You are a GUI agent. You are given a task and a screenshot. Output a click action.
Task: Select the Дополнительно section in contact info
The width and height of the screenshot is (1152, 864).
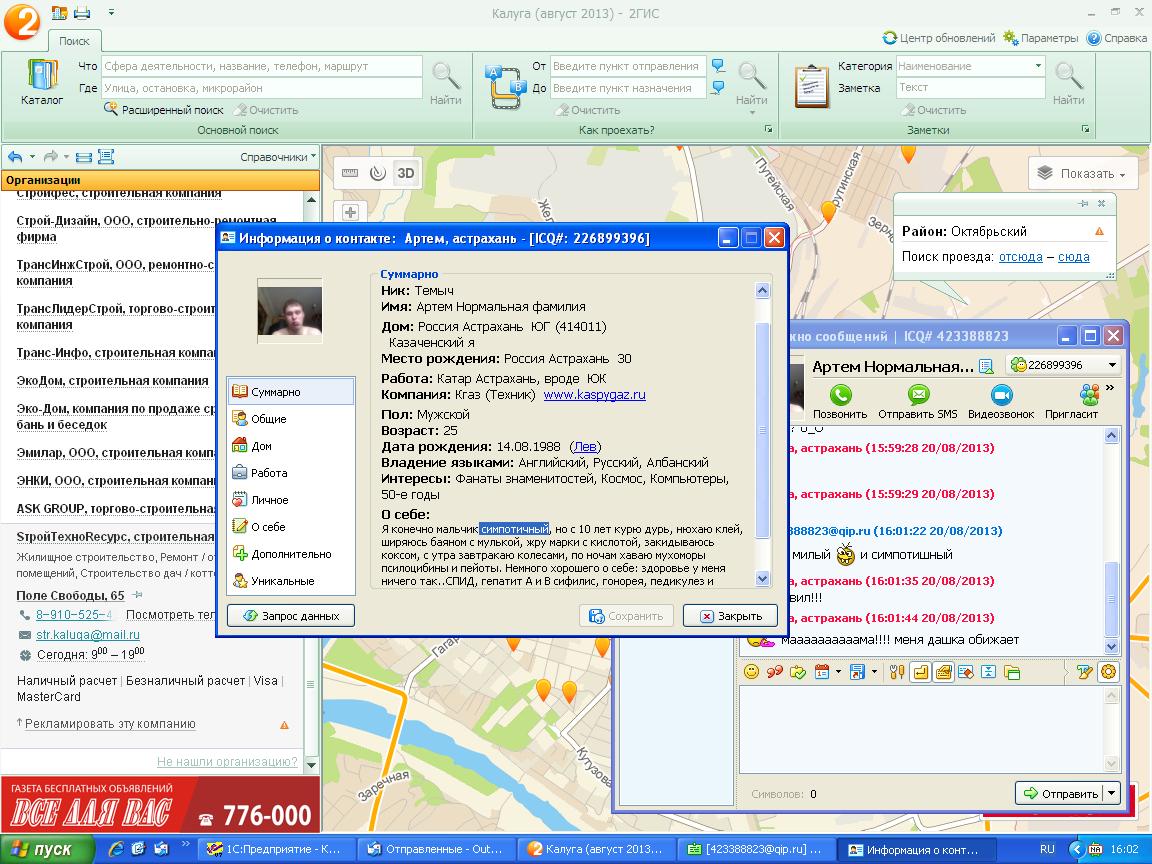[x=291, y=554]
